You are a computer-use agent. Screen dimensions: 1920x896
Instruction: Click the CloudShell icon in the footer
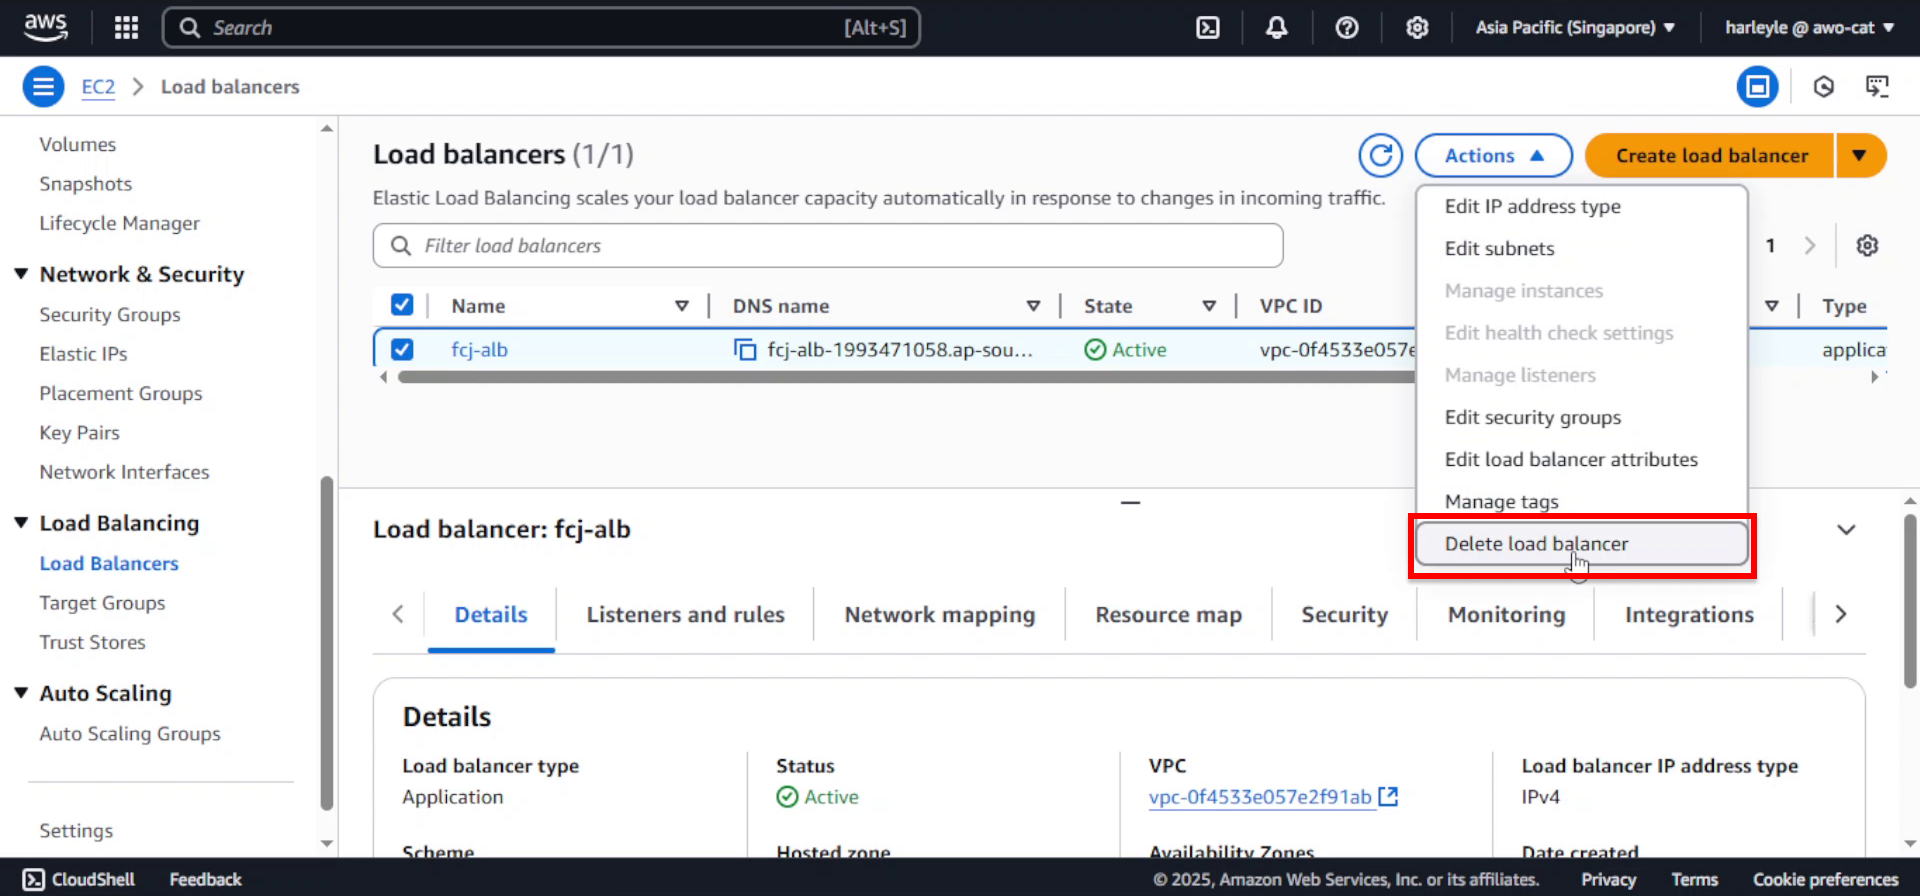34,879
